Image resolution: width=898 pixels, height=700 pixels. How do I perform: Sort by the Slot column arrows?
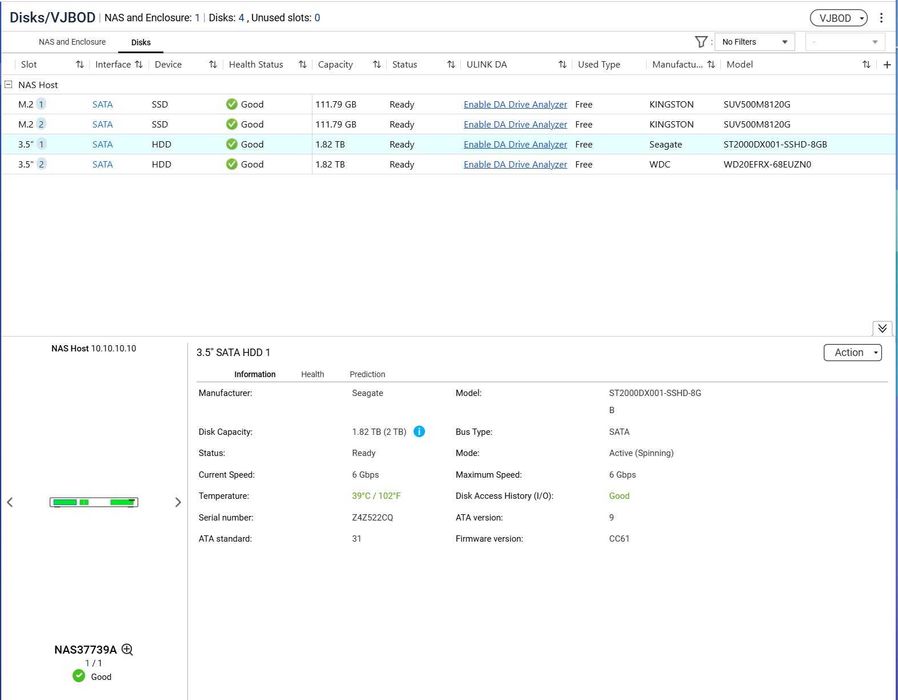[80, 65]
